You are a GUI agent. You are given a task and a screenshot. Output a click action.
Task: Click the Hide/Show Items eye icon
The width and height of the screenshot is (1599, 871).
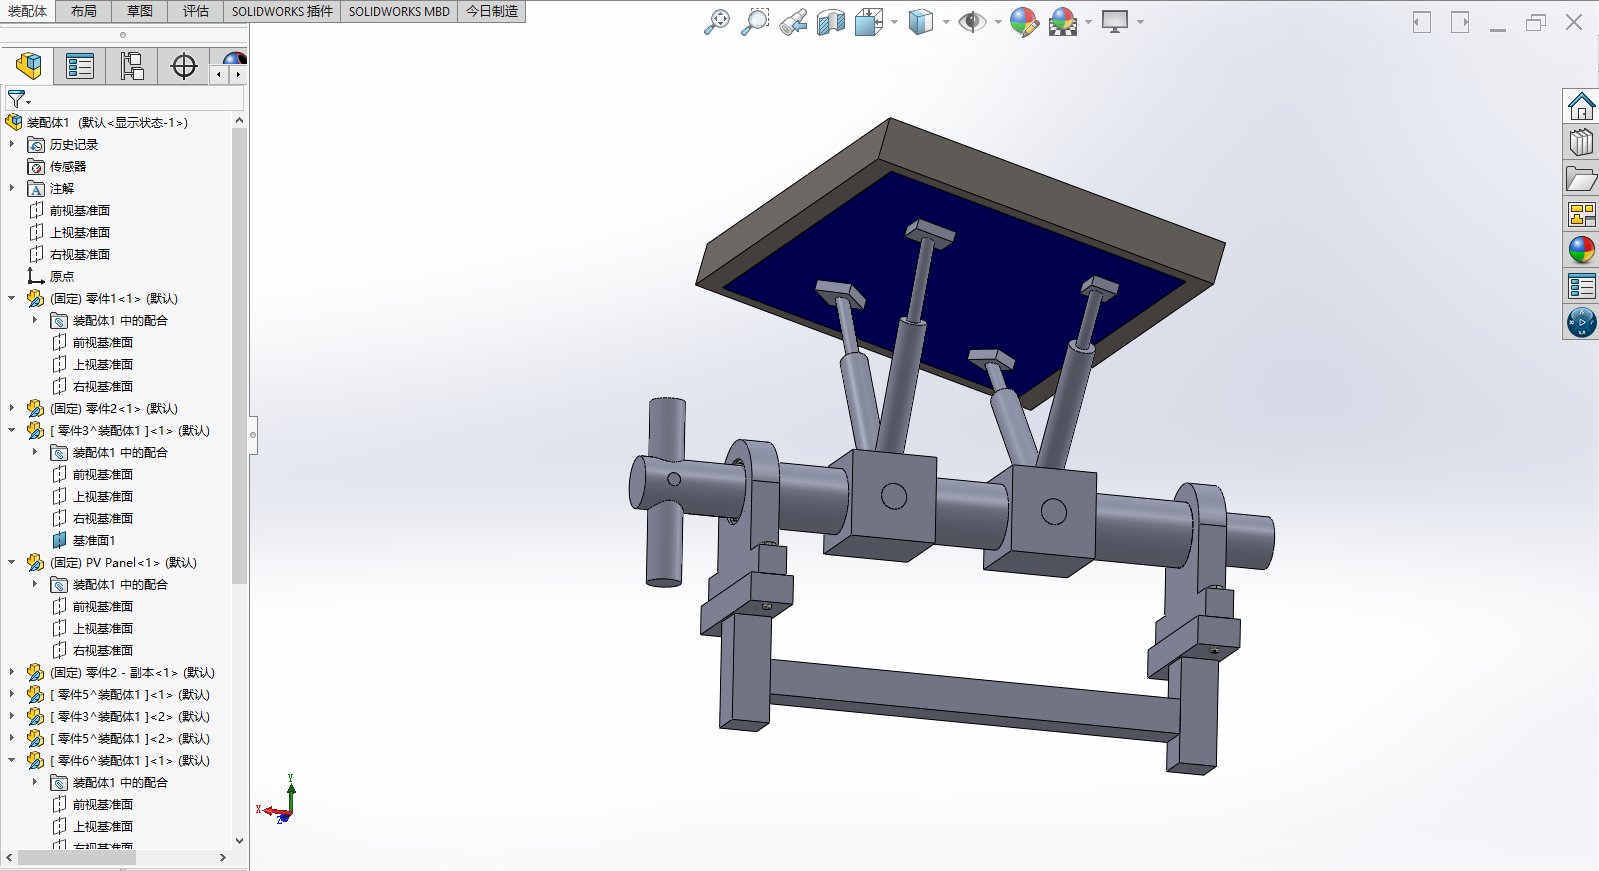click(972, 22)
